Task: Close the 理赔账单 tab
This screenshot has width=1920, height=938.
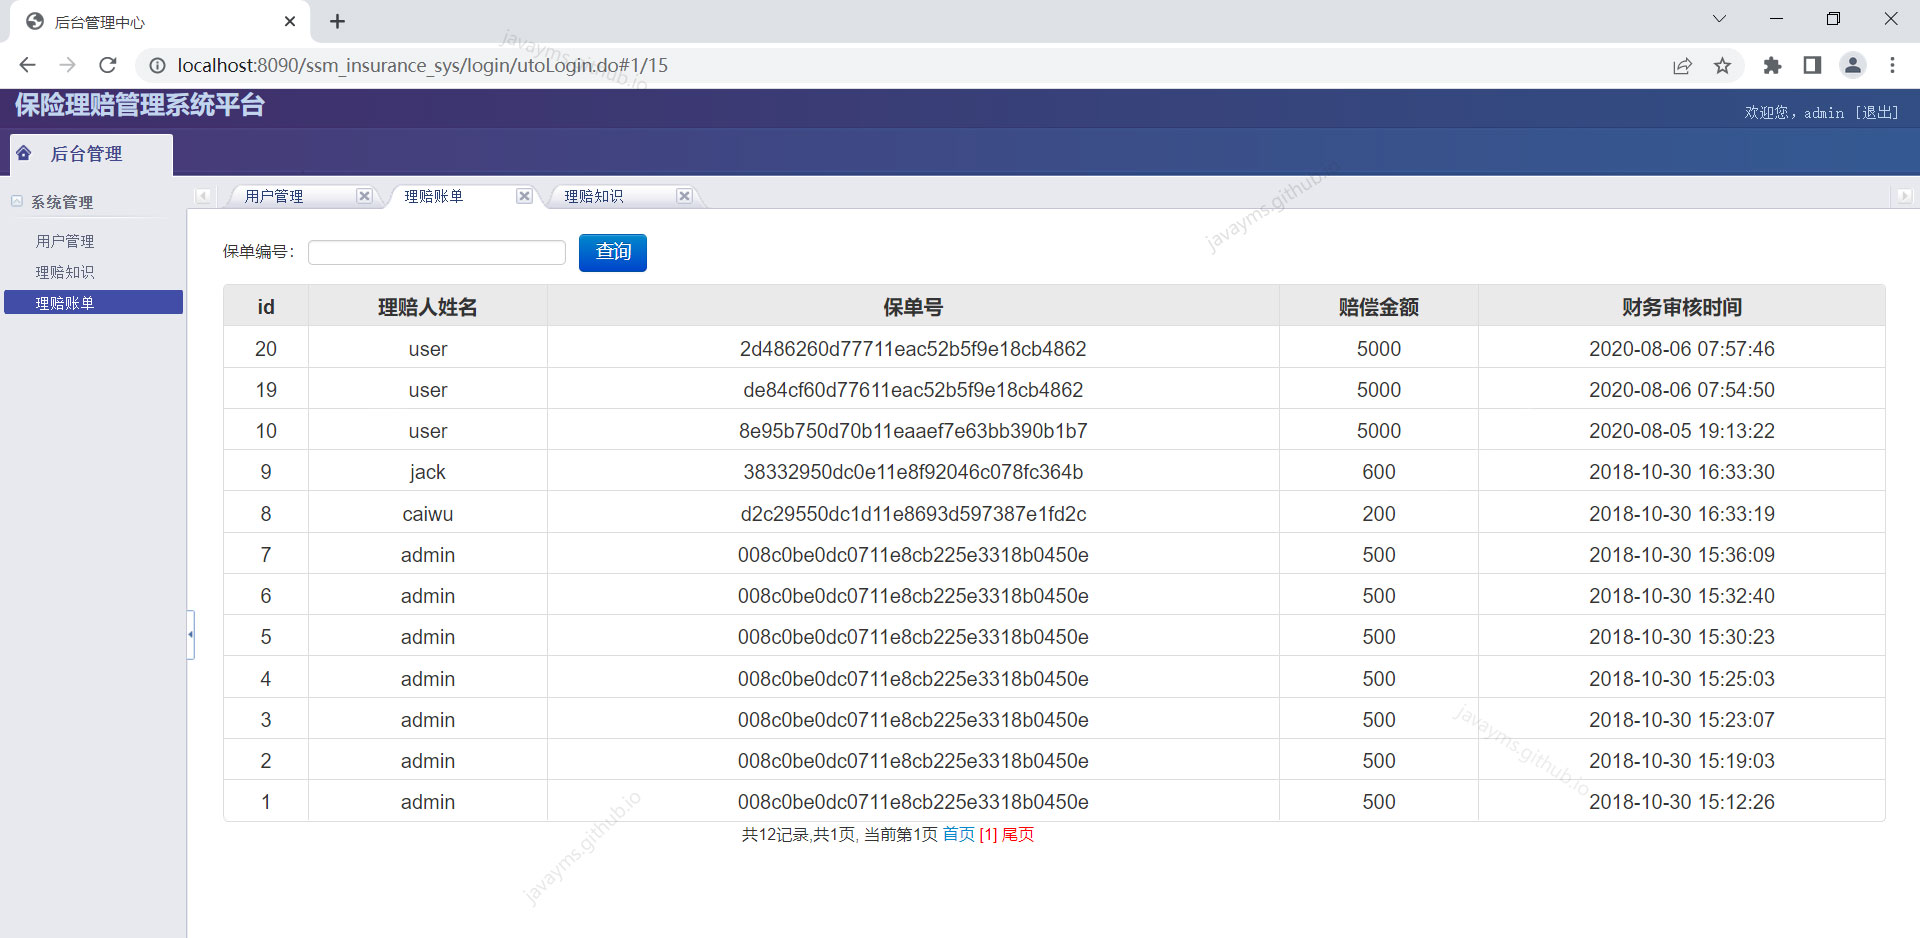Action: click(x=524, y=196)
